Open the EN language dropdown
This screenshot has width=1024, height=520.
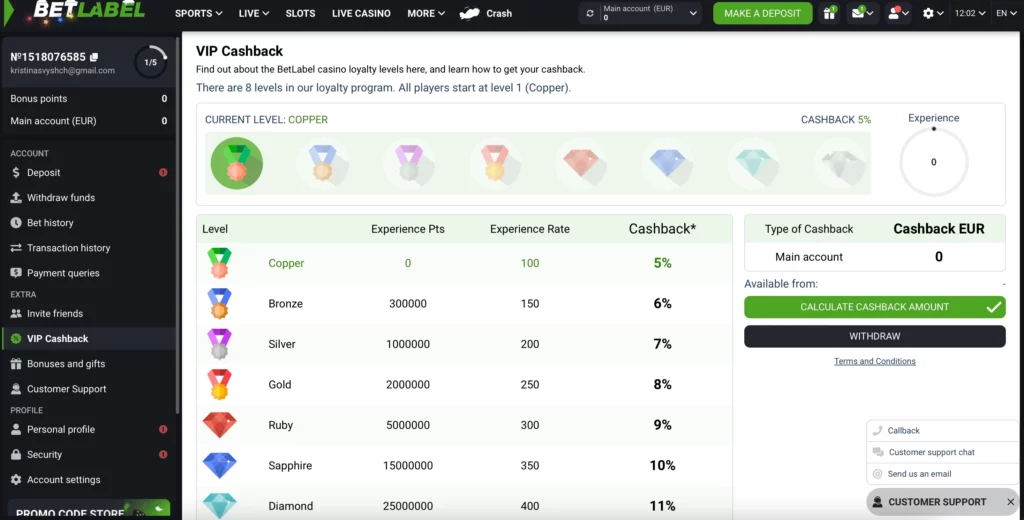(x=1006, y=13)
